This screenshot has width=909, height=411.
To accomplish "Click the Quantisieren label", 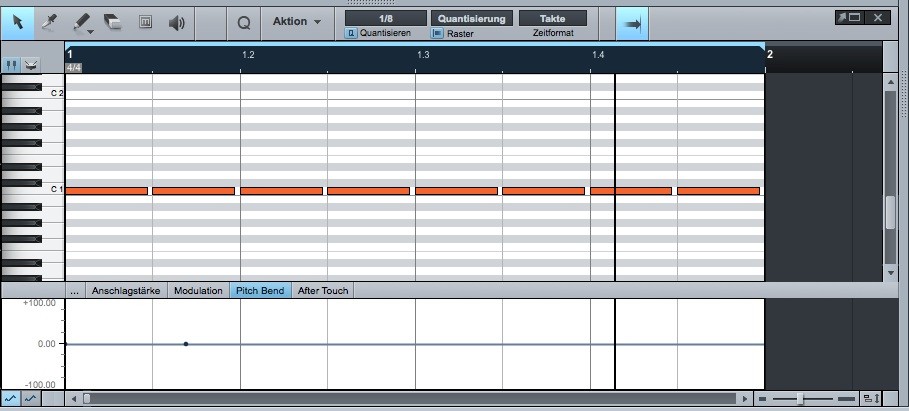I will coord(385,33).
